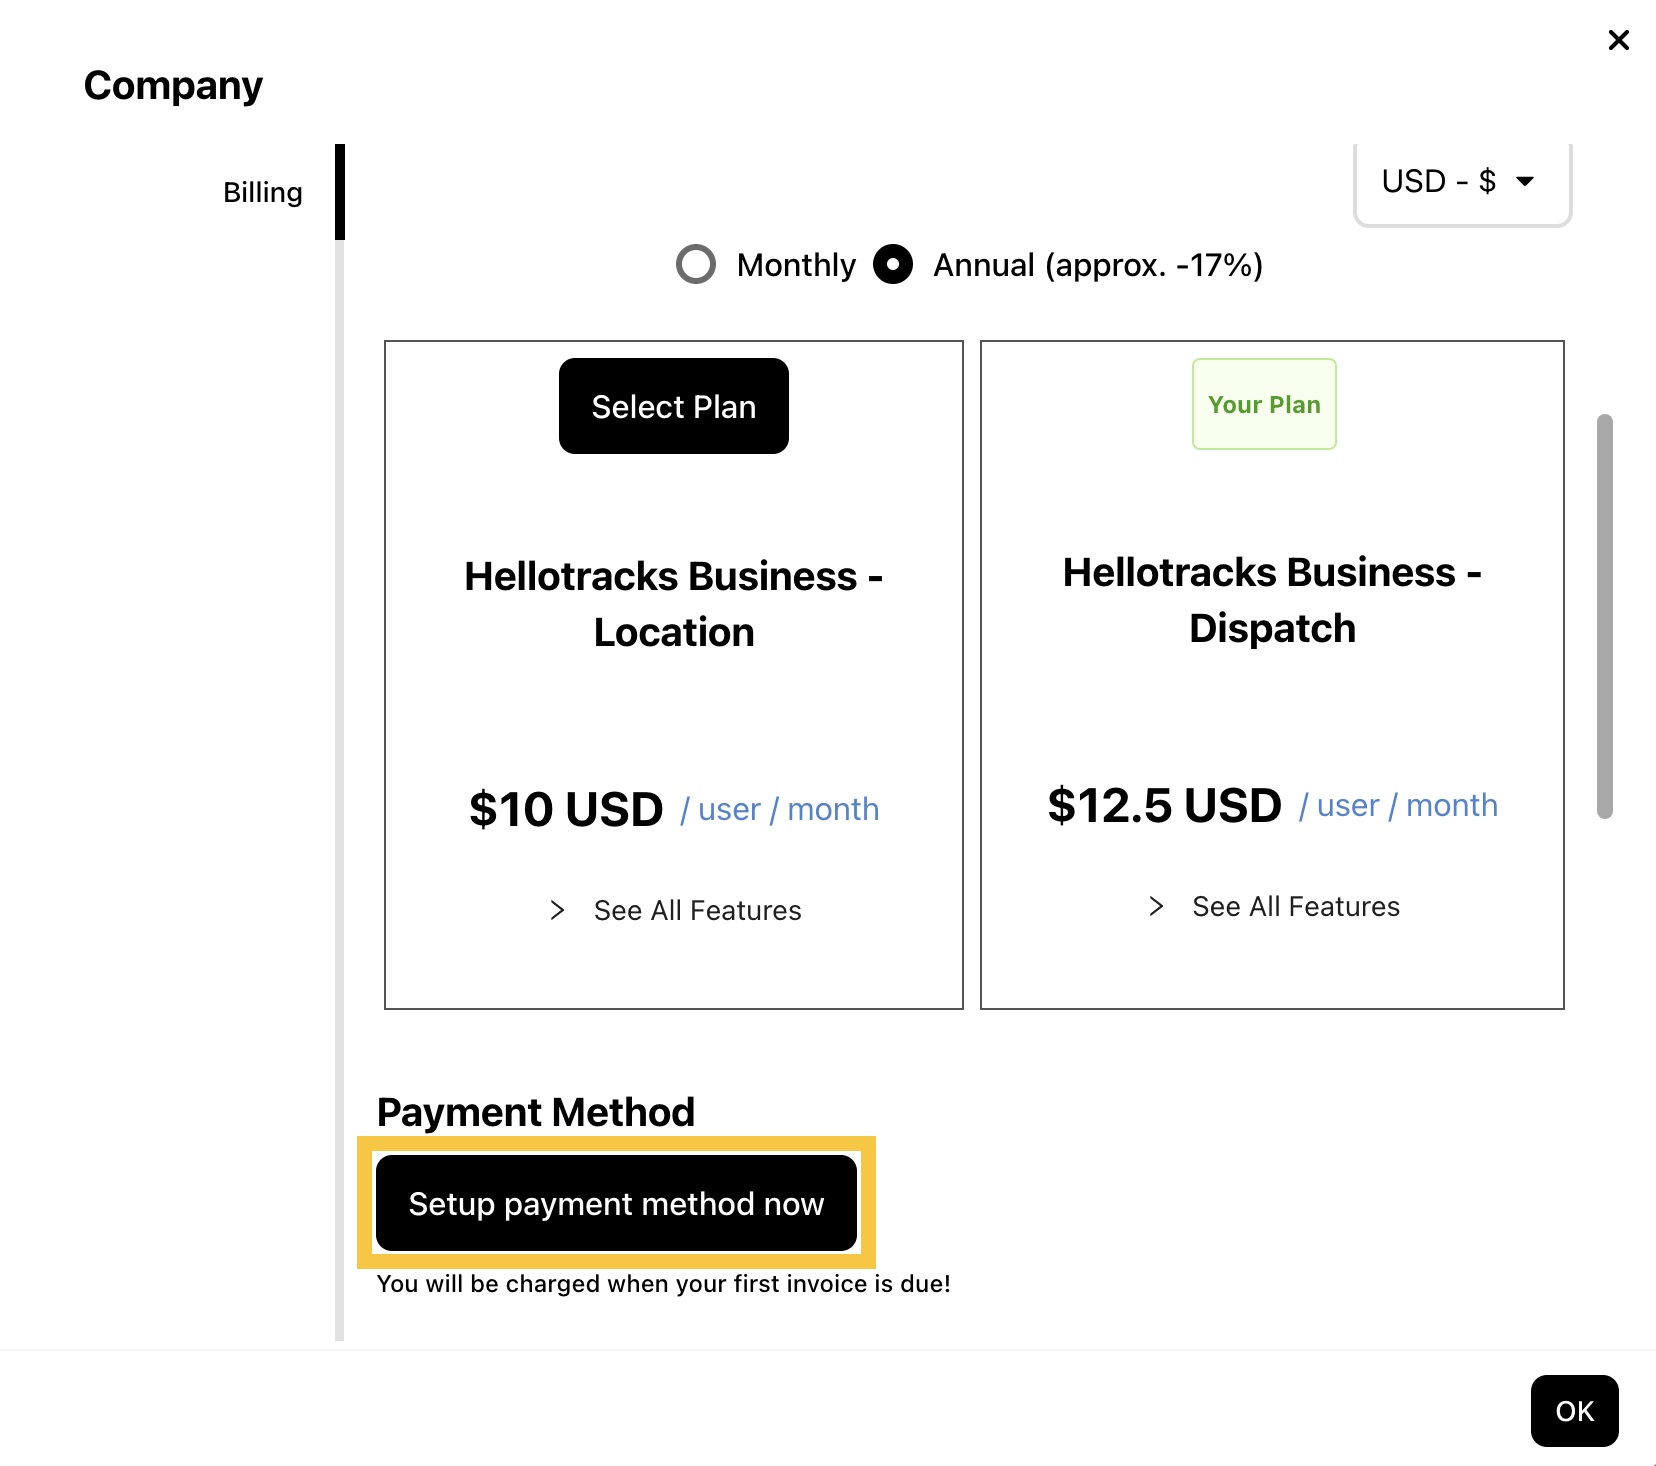Click Select Plan for Business Location
This screenshot has width=1656, height=1466.
point(673,406)
